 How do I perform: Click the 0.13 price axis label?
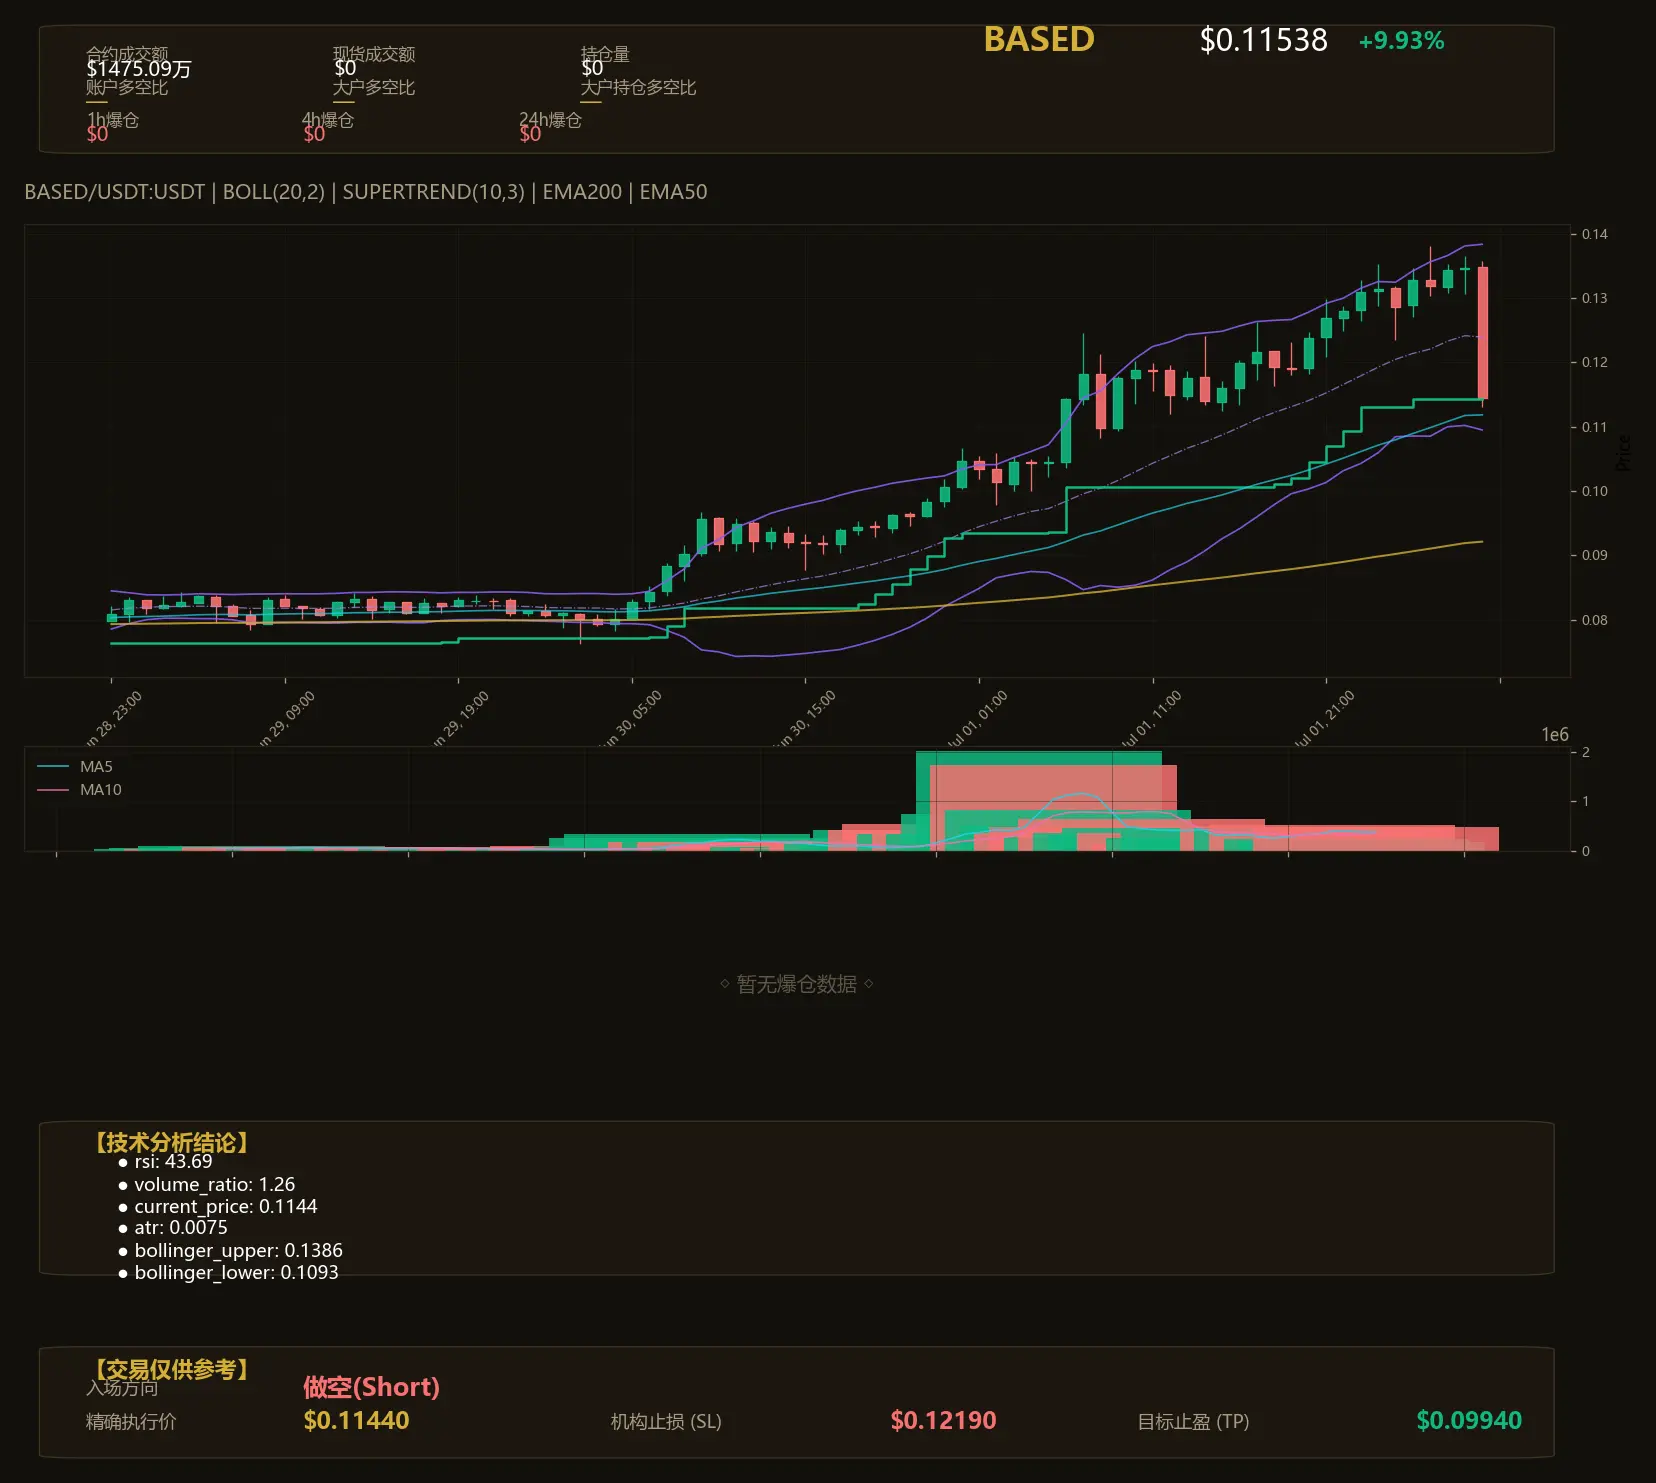[1595, 298]
